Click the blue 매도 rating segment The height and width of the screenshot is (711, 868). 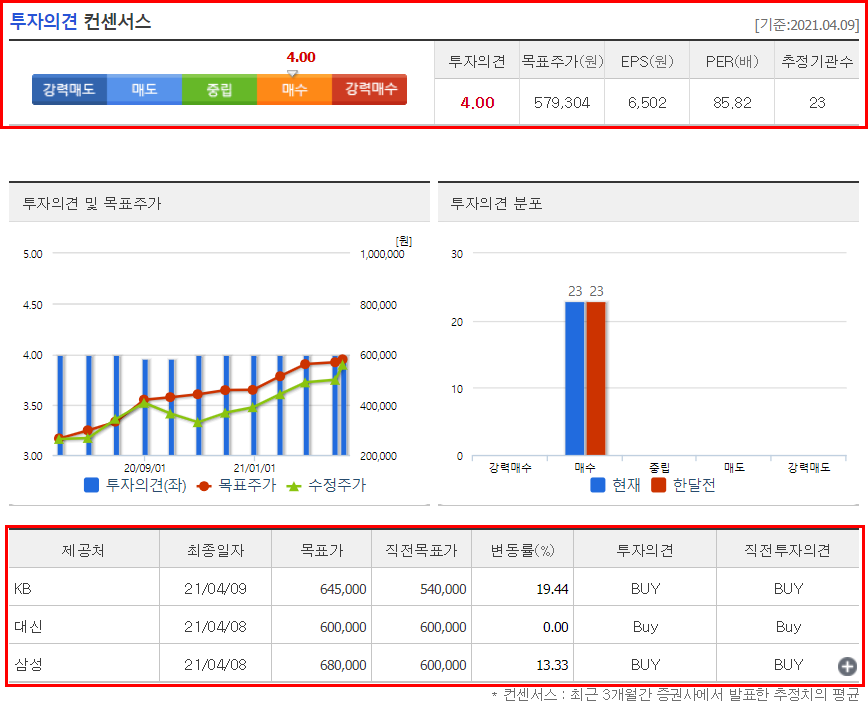tap(144, 89)
